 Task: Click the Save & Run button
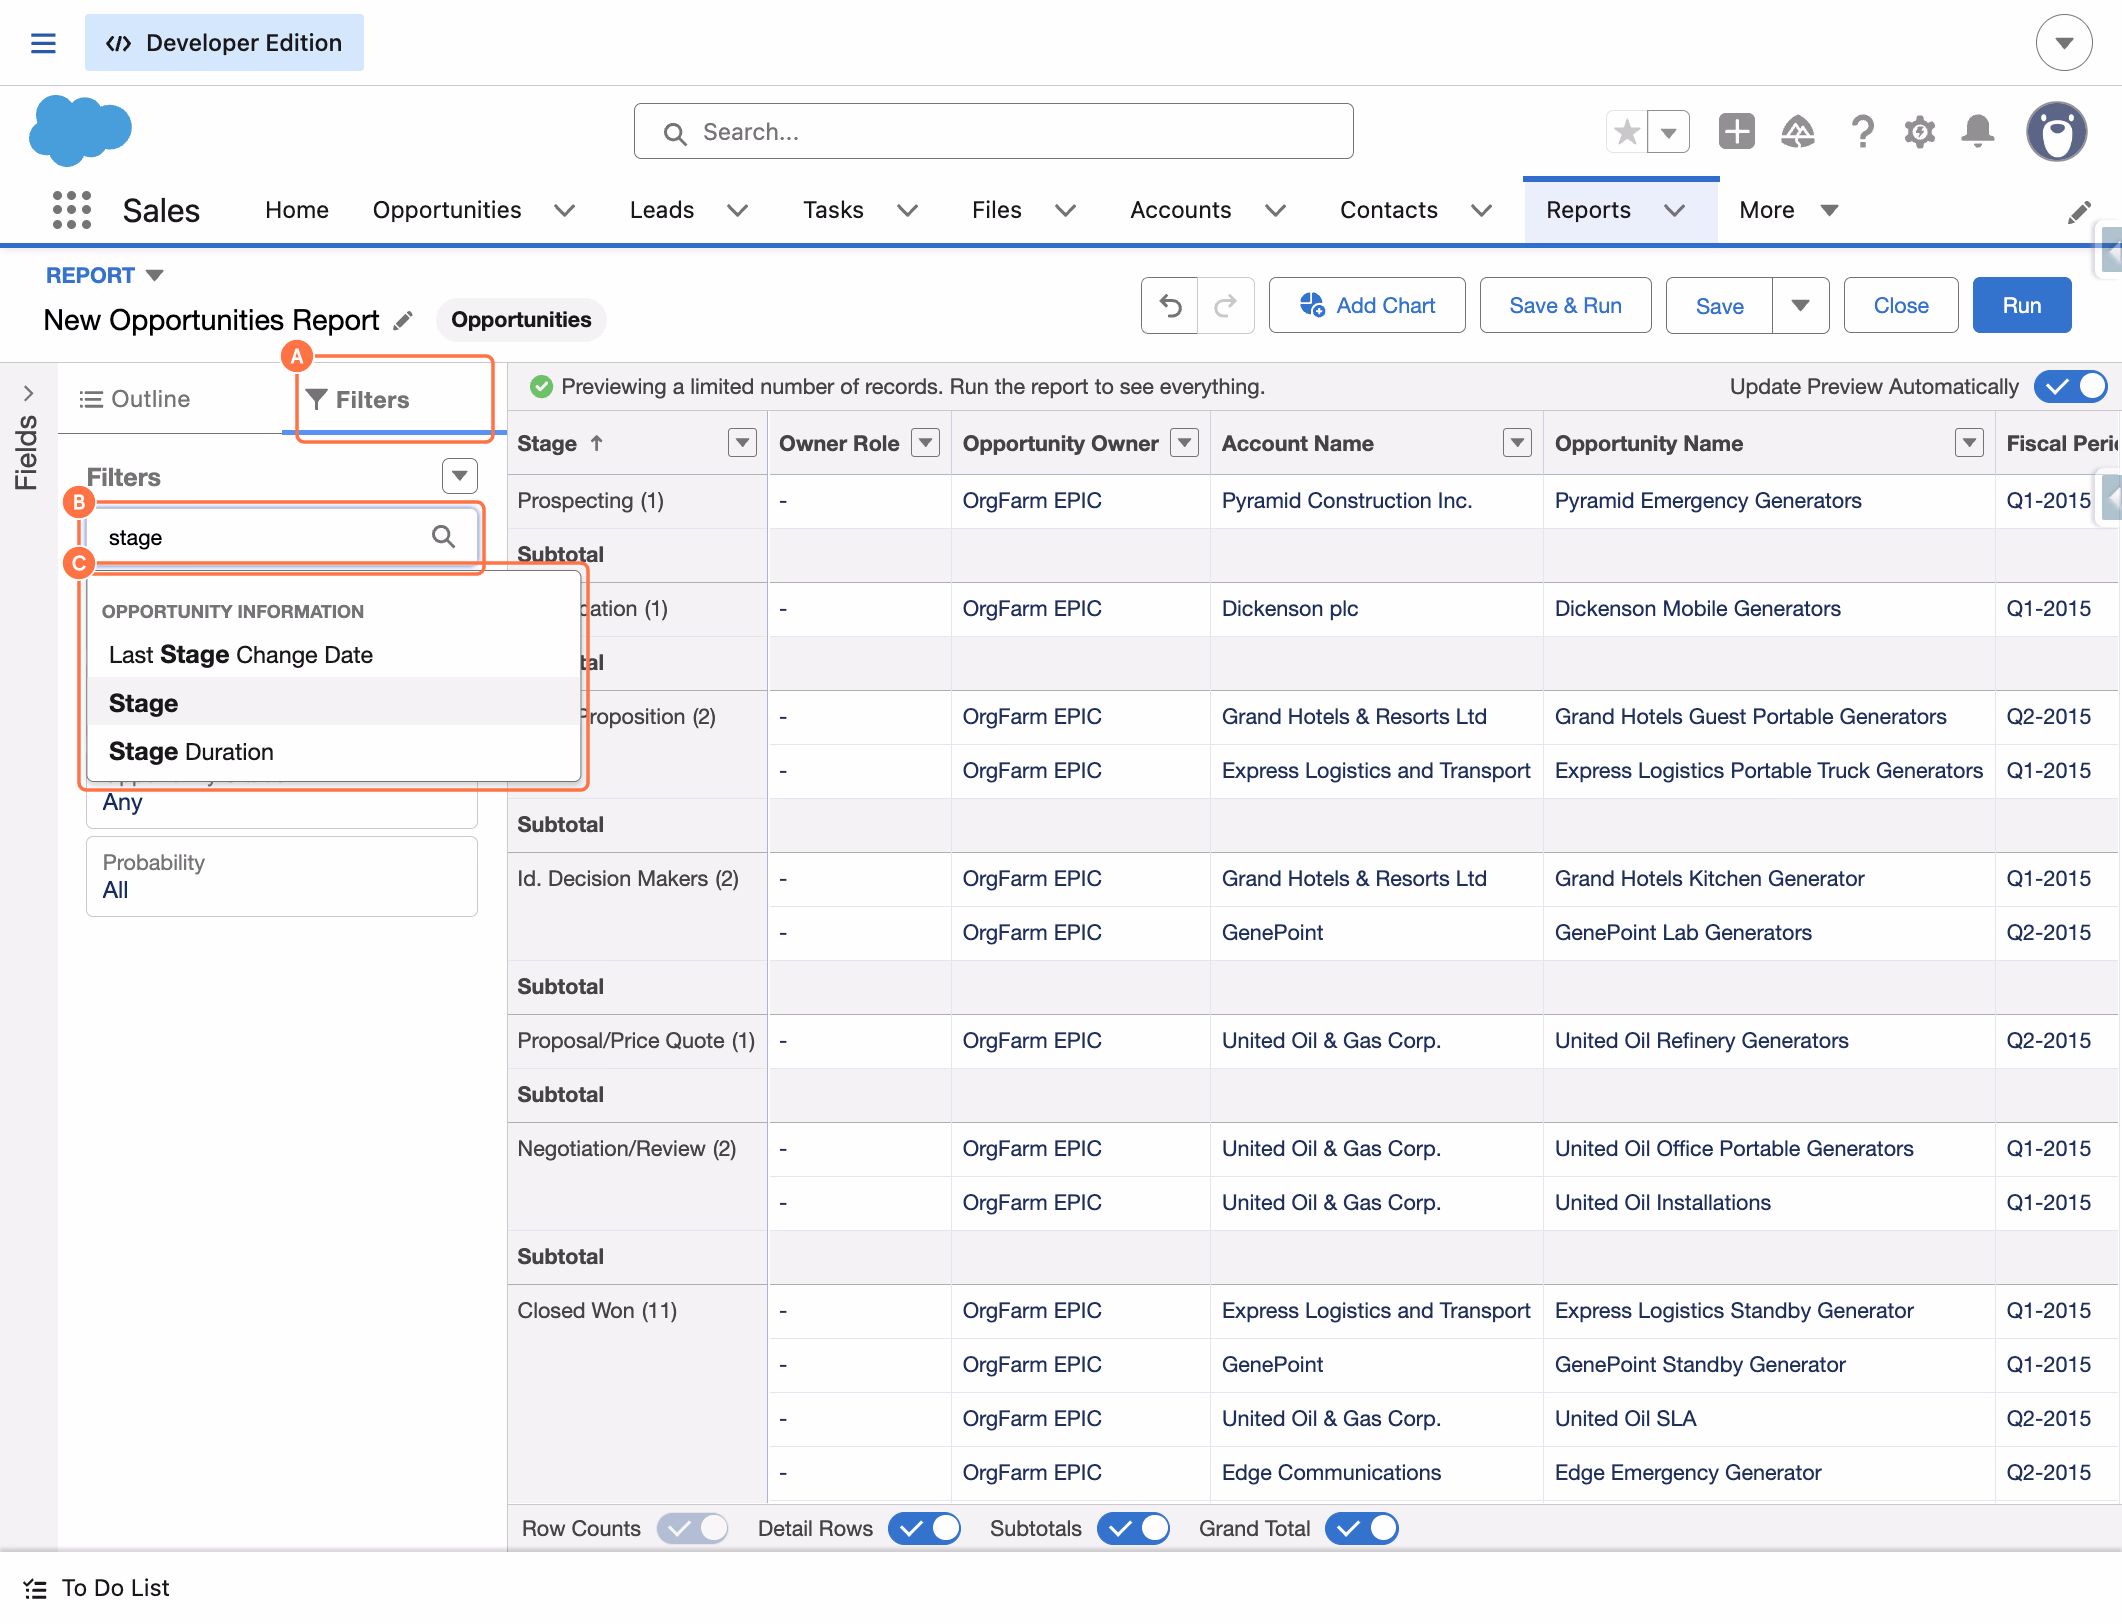pos(1566,305)
